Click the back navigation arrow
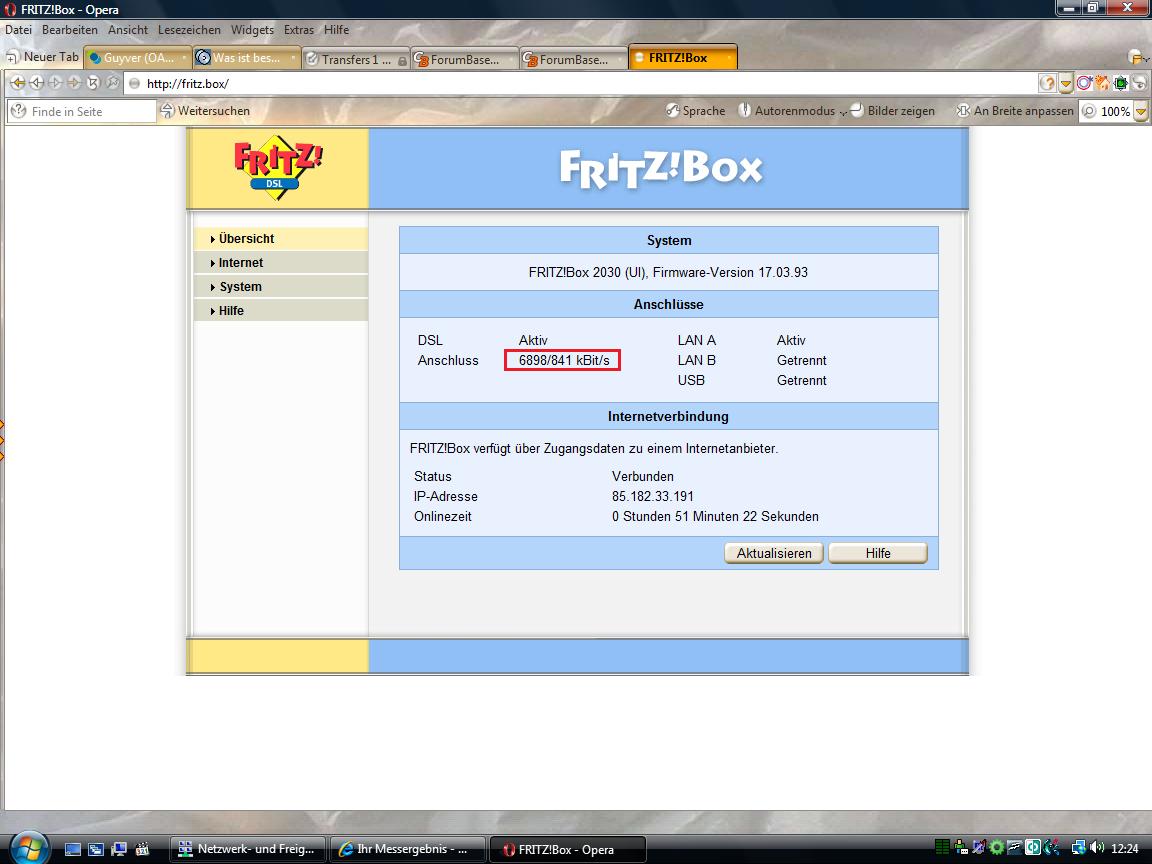 coord(36,83)
